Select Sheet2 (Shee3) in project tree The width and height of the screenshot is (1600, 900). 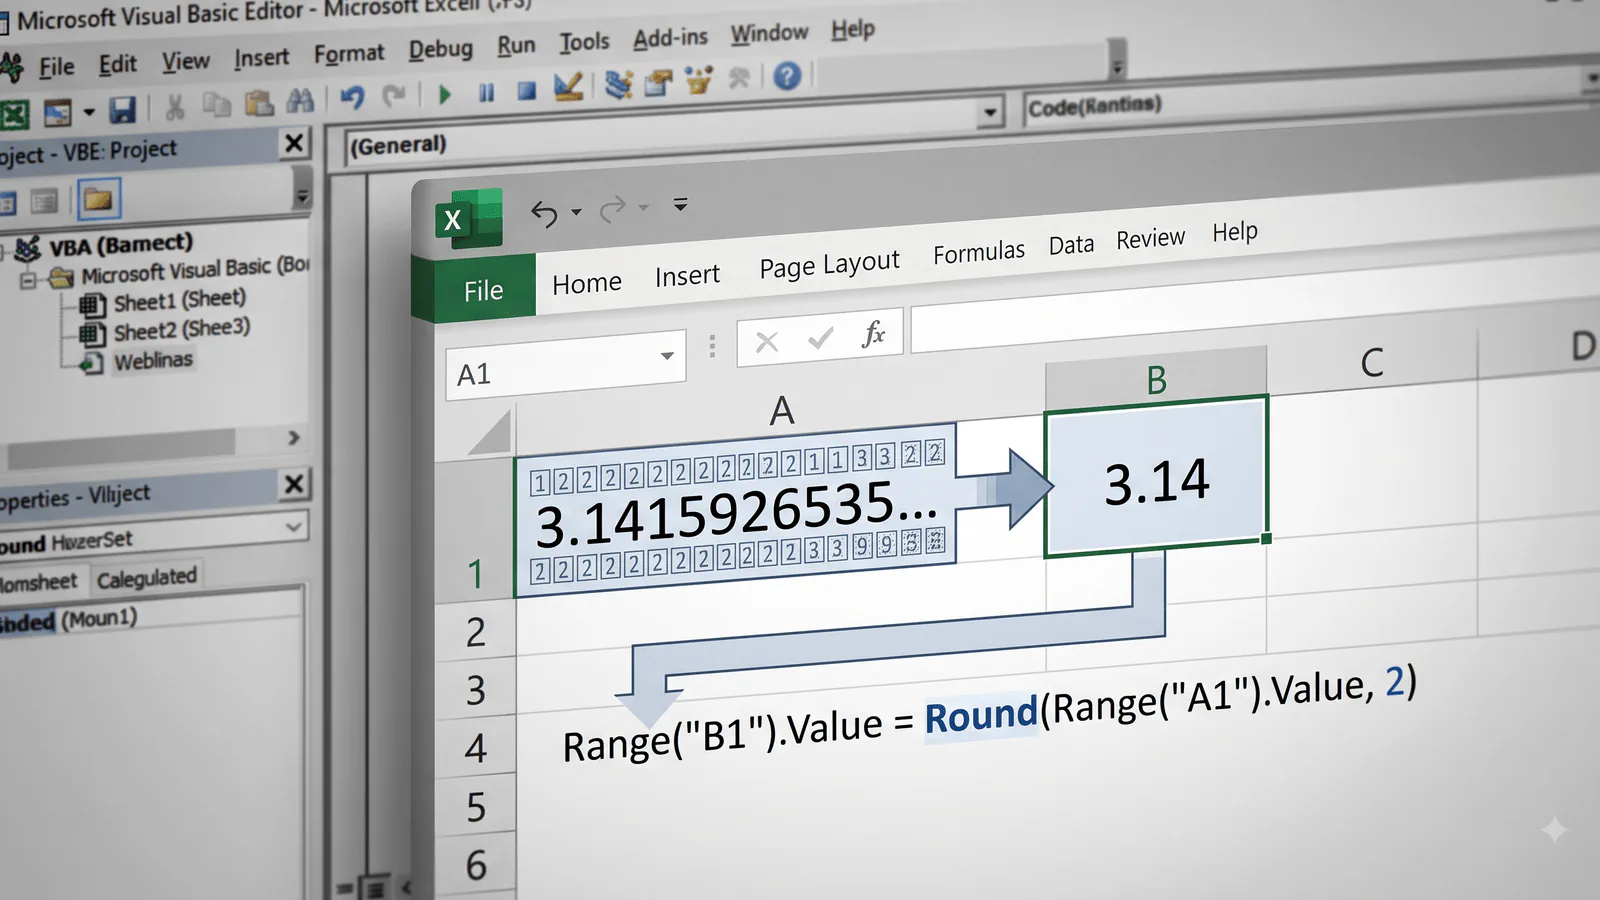tap(182, 329)
